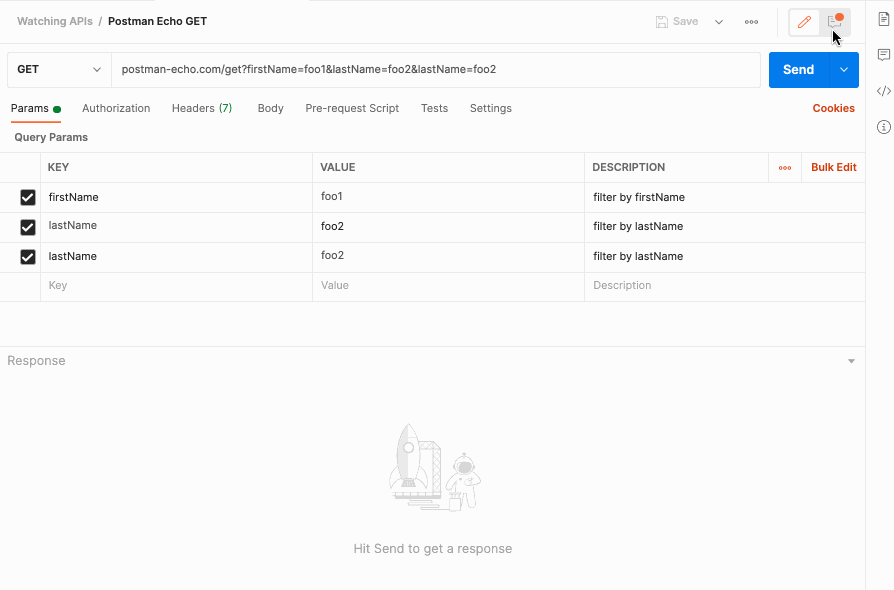
Task: Click the Bulk Edit link
Action: click(x=833, y=167)
